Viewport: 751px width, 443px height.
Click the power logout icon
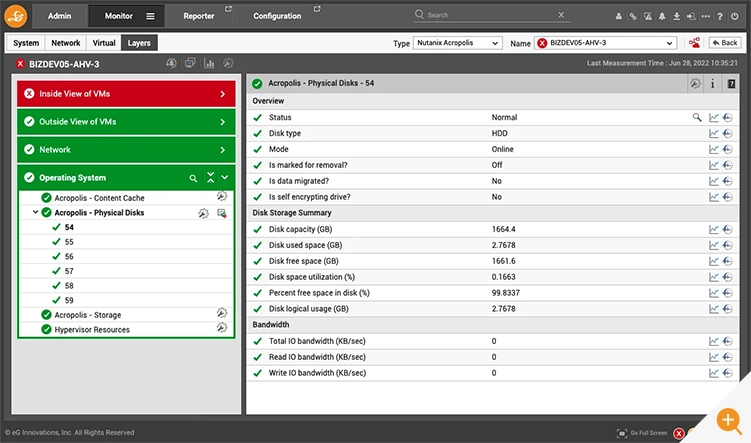click(x=734, y=16)
